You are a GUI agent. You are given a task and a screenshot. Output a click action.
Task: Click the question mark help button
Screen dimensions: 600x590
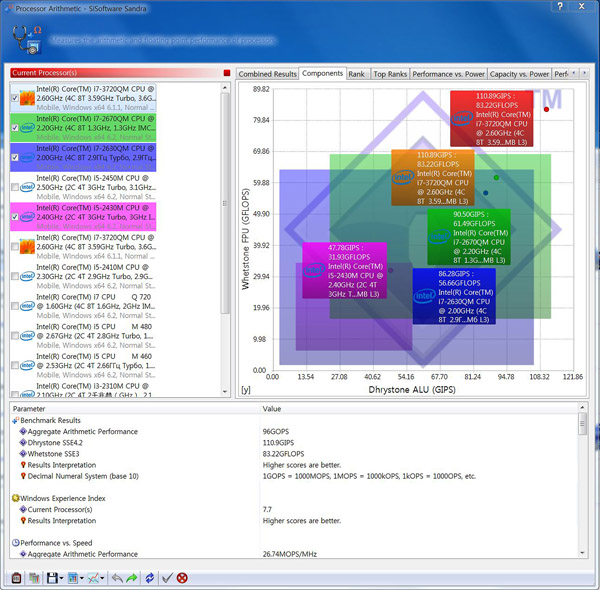pyautogui.click(x=560, y=6)
